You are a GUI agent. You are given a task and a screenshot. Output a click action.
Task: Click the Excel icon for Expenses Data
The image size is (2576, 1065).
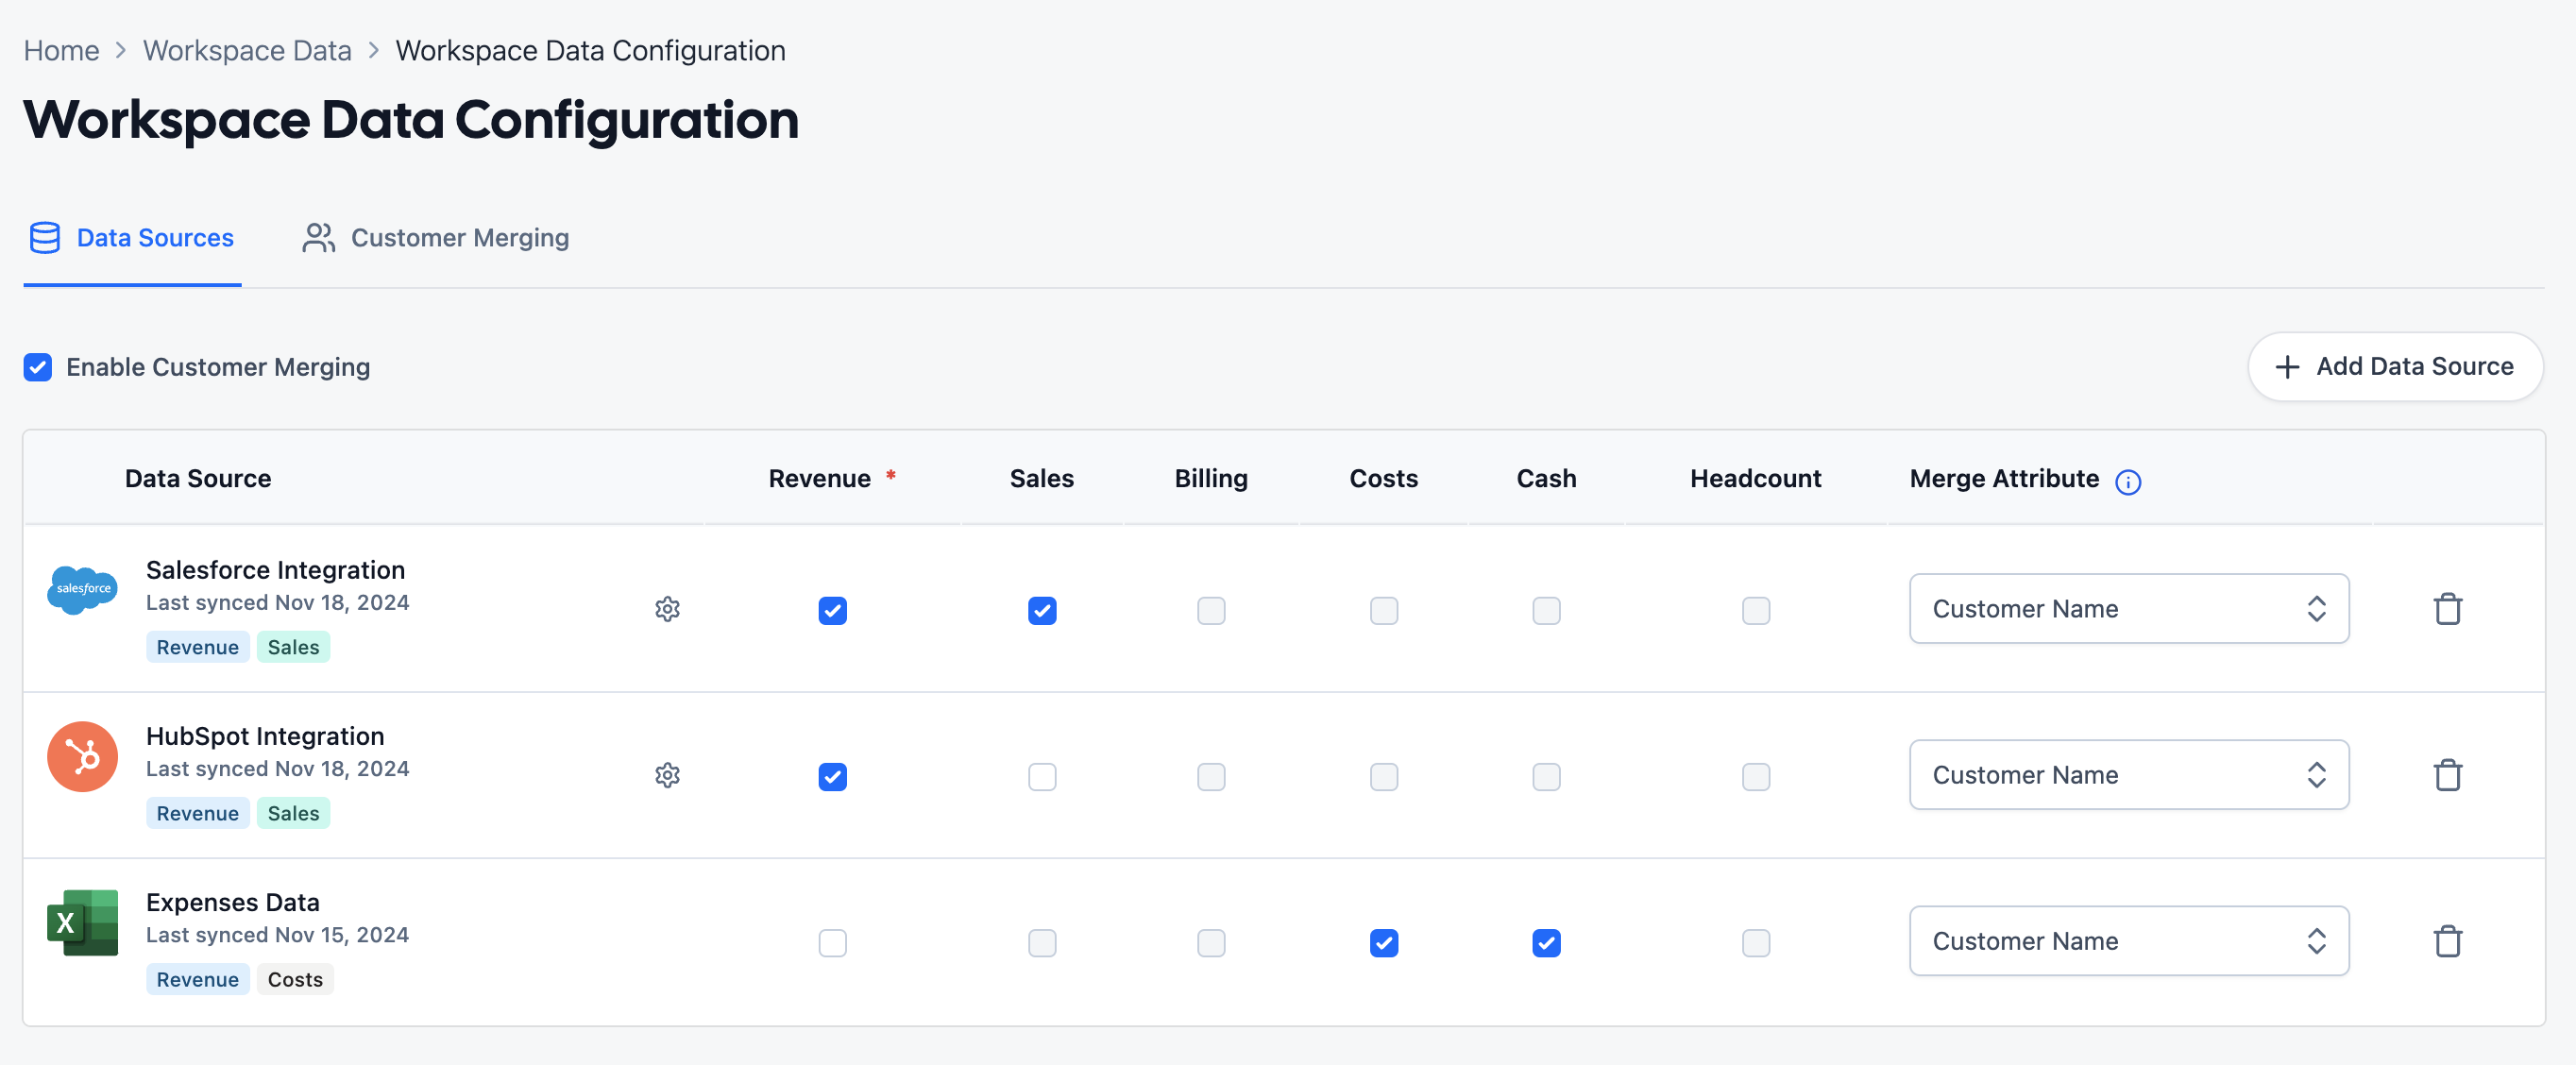(x=82, y=922)
